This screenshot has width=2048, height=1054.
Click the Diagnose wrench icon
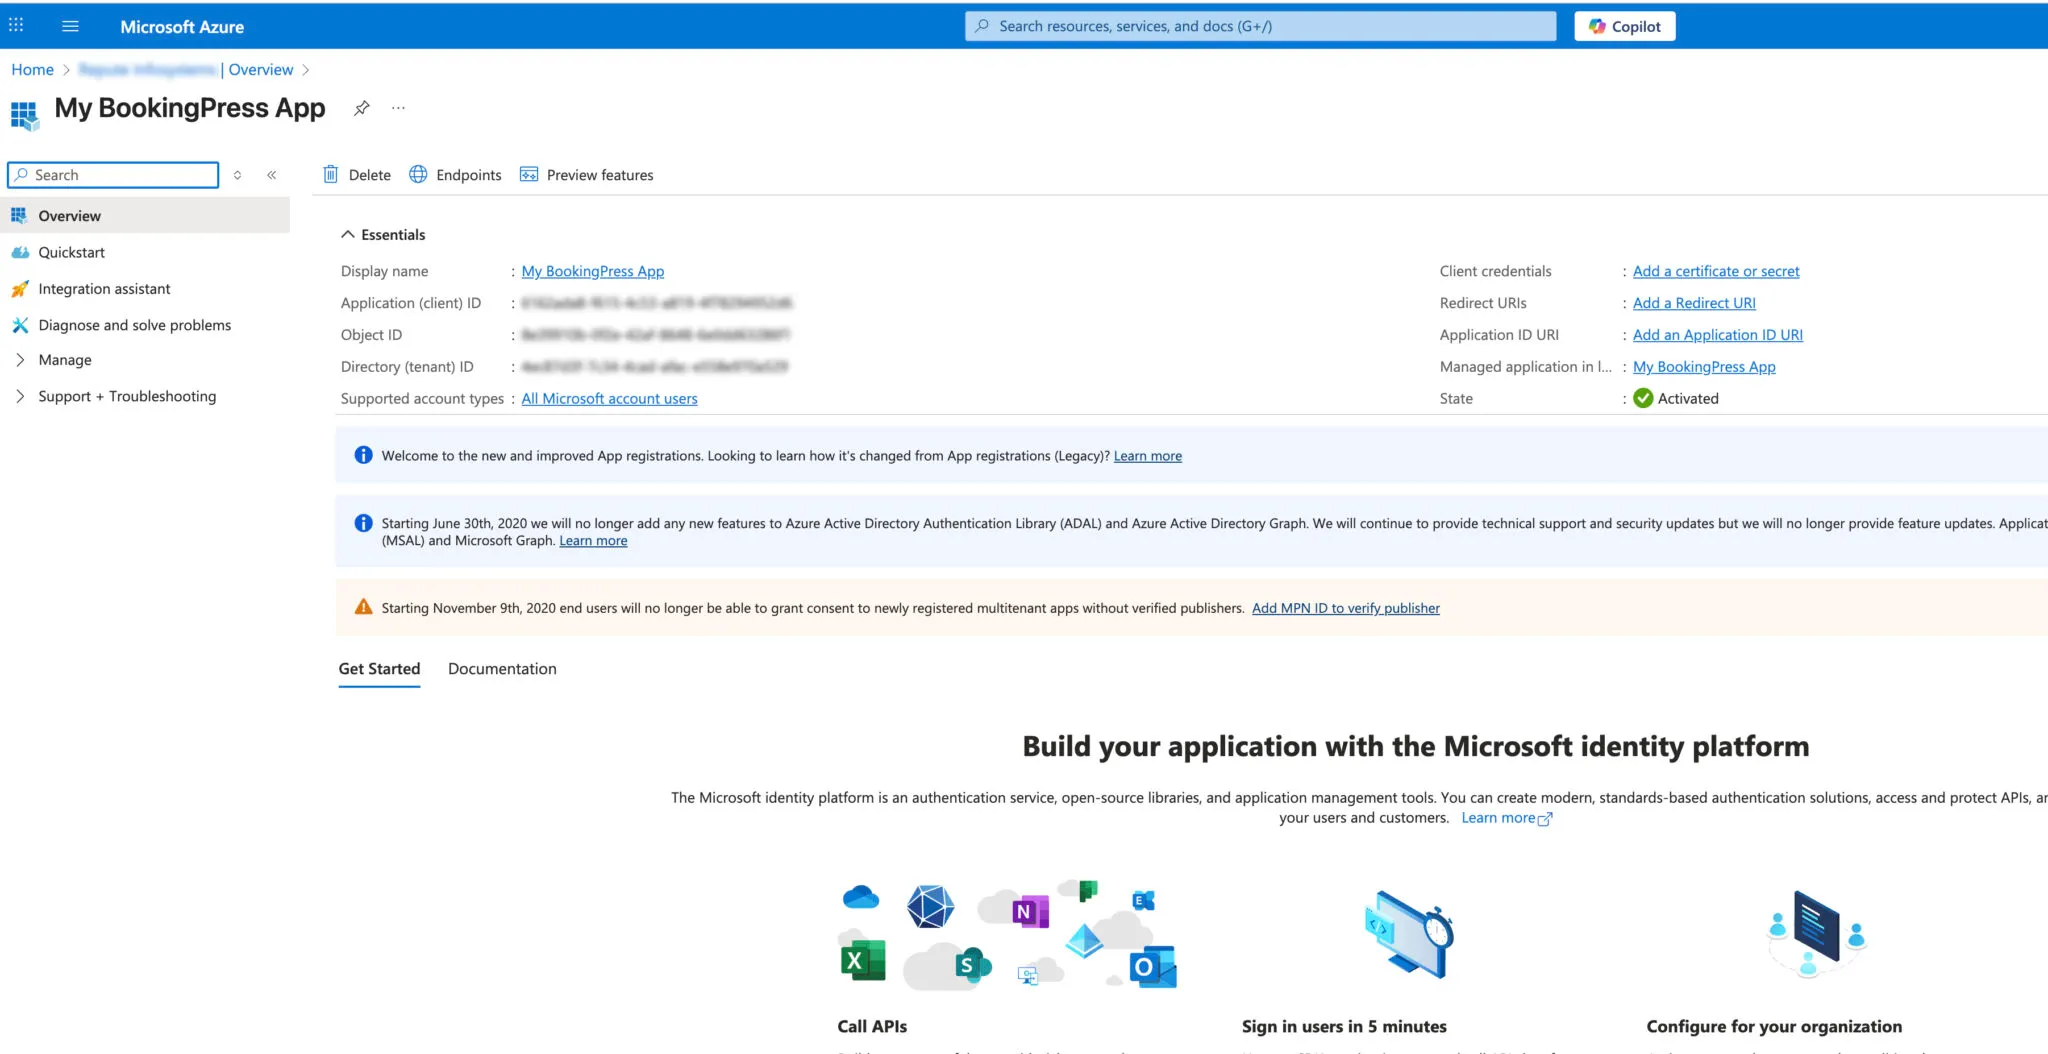coord(20,325)
